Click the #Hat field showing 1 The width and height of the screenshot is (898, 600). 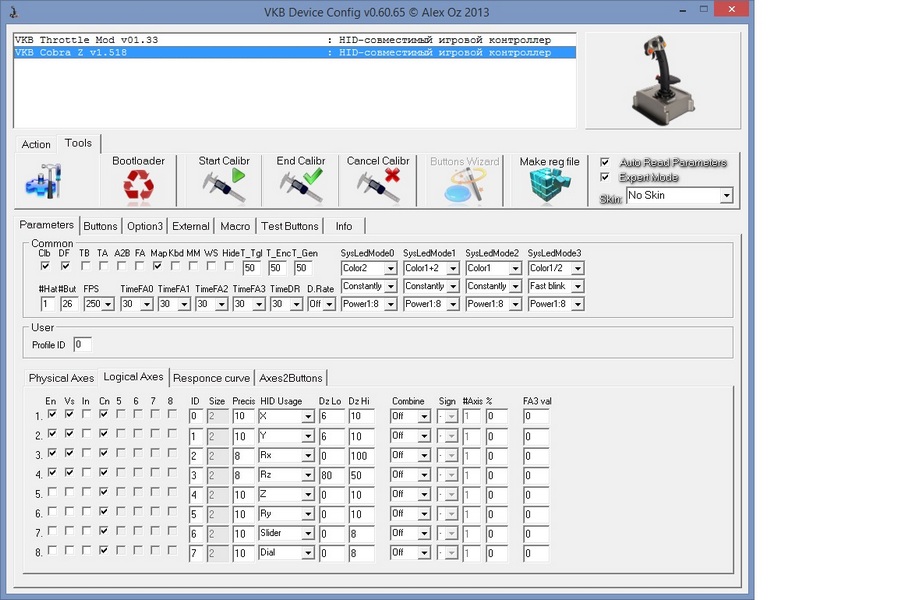point(48,304)
